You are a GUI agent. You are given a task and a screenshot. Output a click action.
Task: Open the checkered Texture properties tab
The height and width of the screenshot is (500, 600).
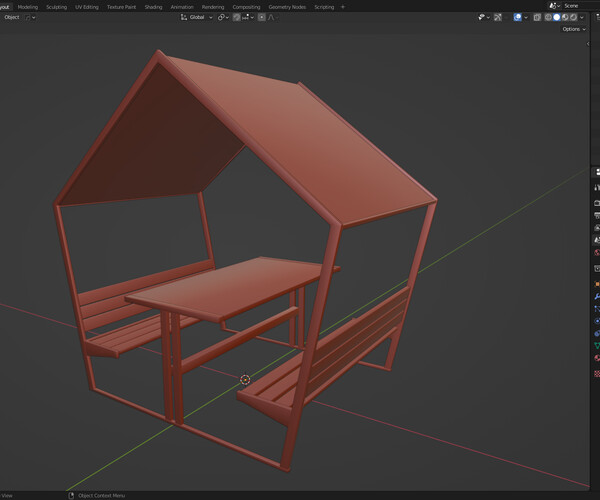(x=597, y=373)
